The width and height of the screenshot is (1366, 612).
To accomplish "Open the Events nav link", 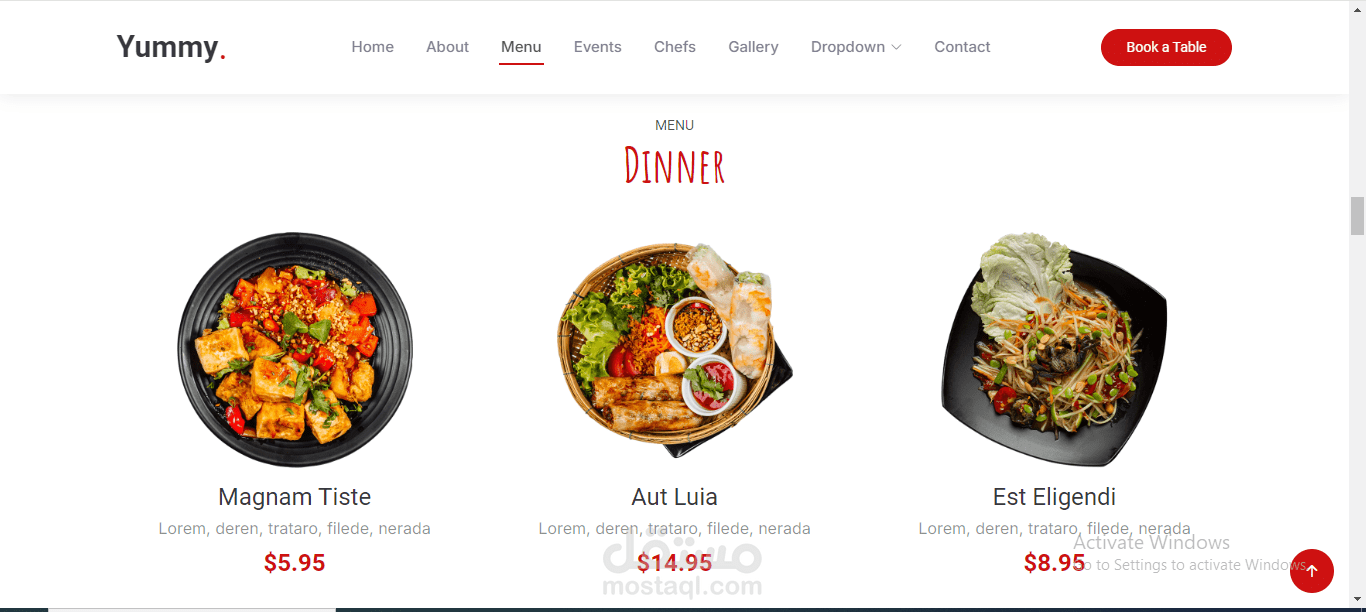I will click(597, 47).
